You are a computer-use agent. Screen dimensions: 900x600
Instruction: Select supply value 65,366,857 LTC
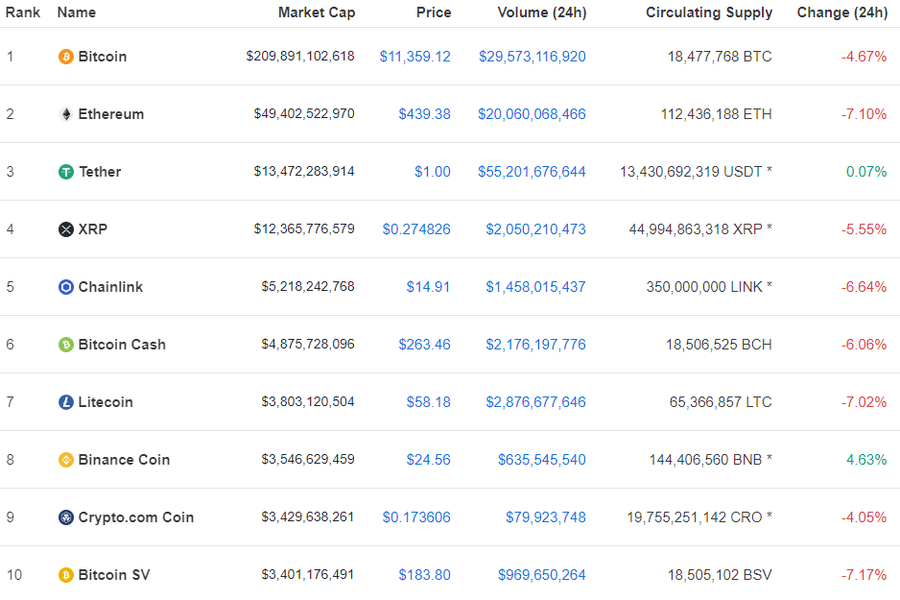pyautogui.click(x=720, y=402)
